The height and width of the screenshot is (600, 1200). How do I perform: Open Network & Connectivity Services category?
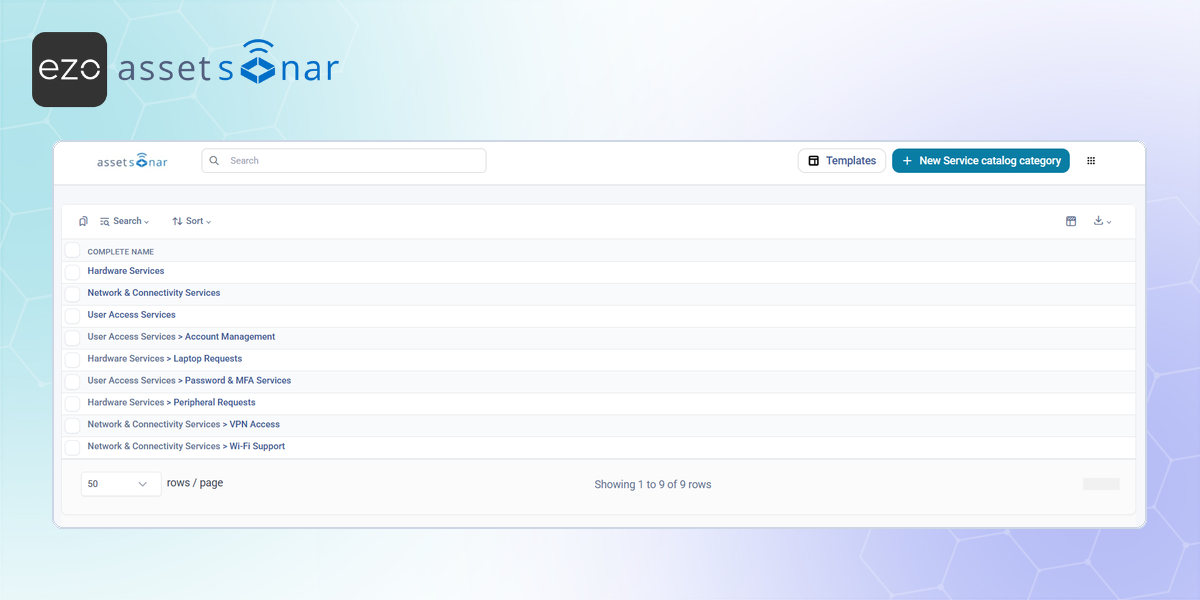coord(154,293)
